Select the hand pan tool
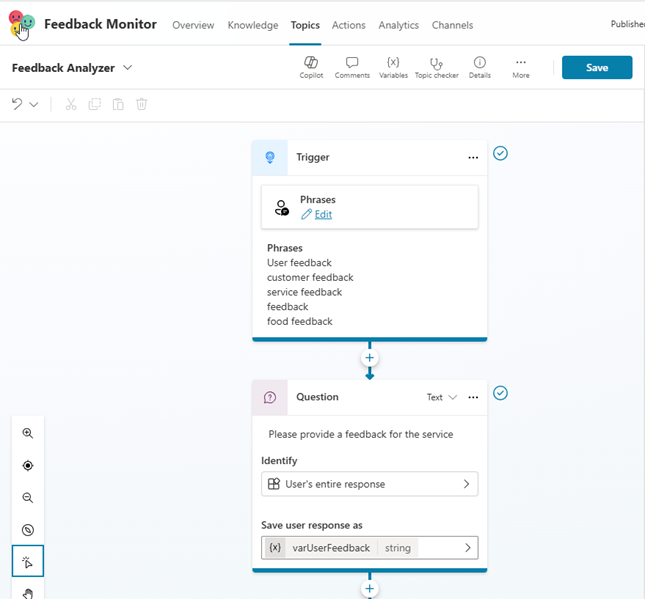The width and height of the screenshot is (645, 599). [28, 593]
